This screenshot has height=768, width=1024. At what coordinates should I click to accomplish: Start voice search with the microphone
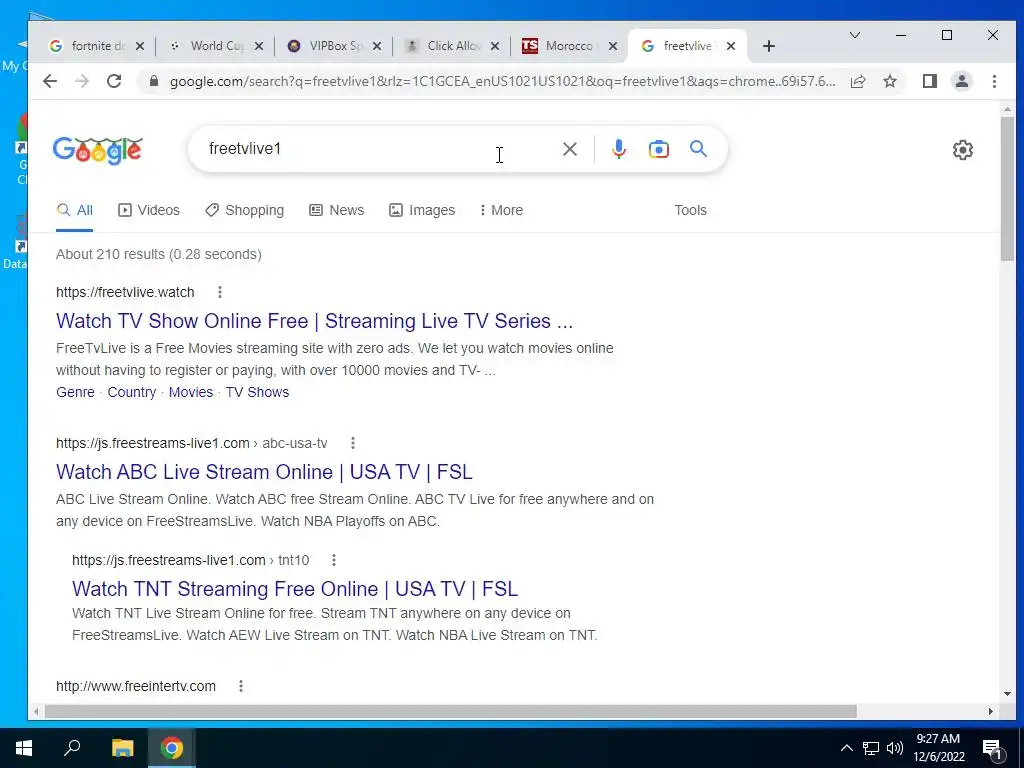click(x=618, y=149)
